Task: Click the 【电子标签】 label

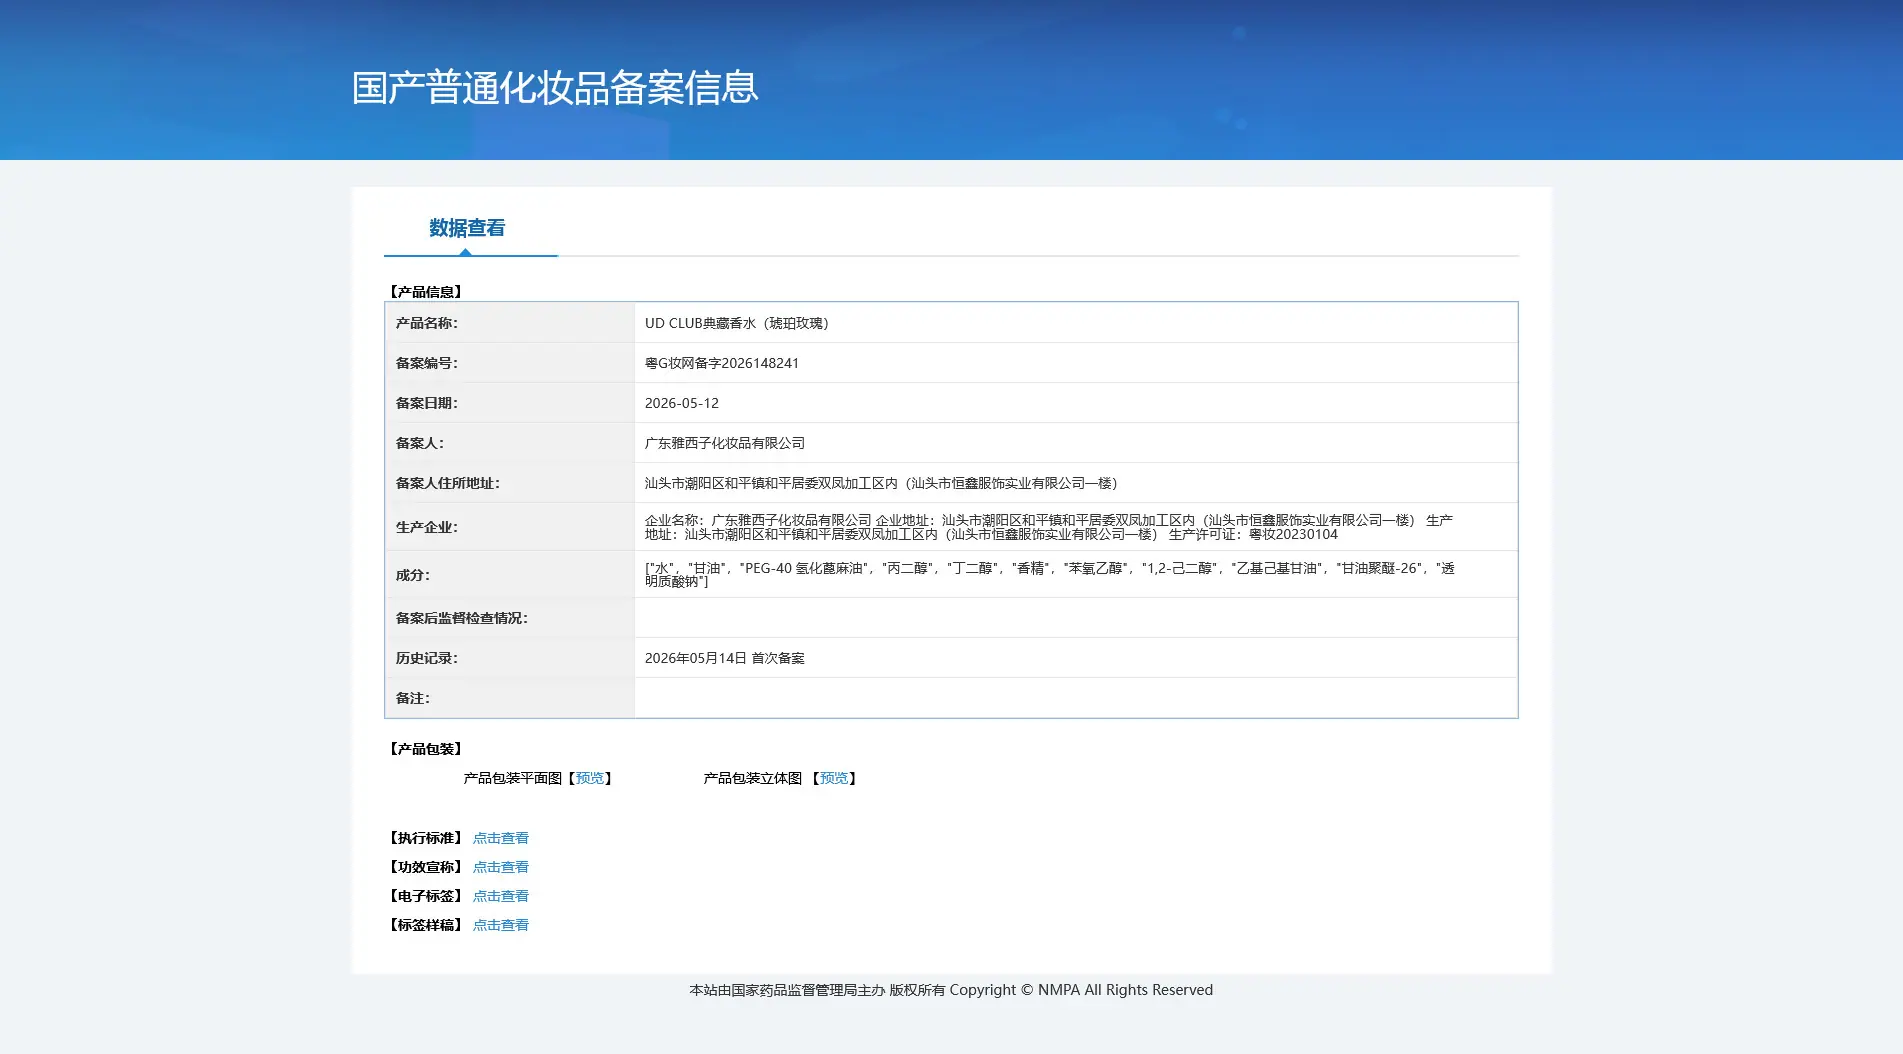Action: click(x=426, y=896)
